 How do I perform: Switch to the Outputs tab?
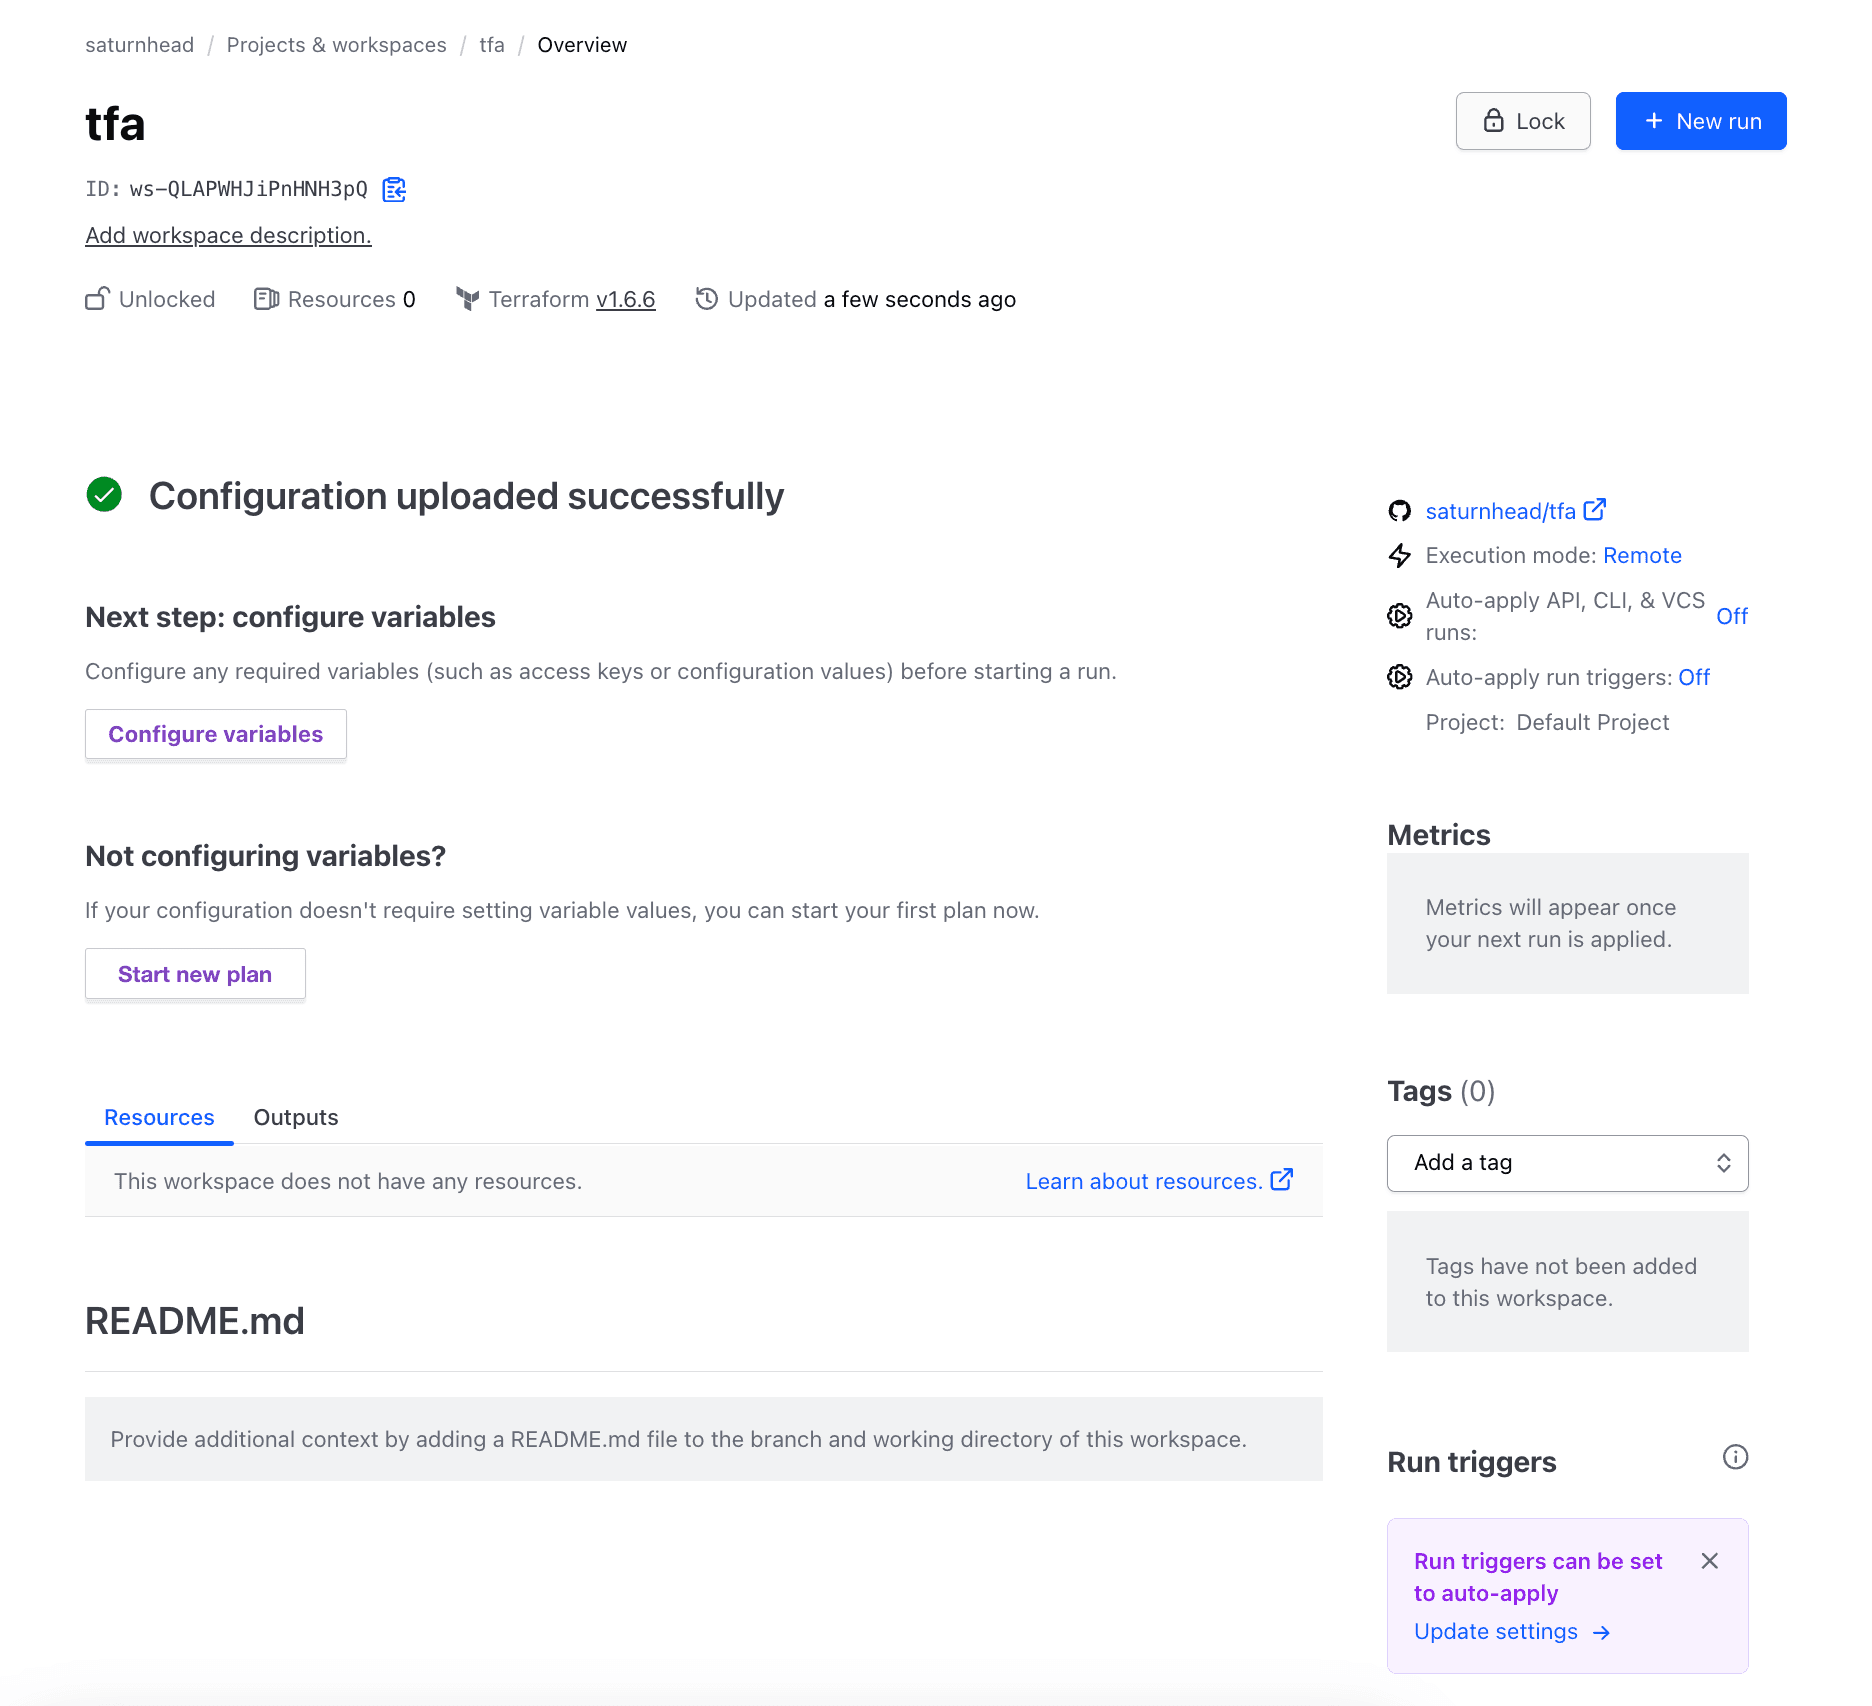[296, 1117]
